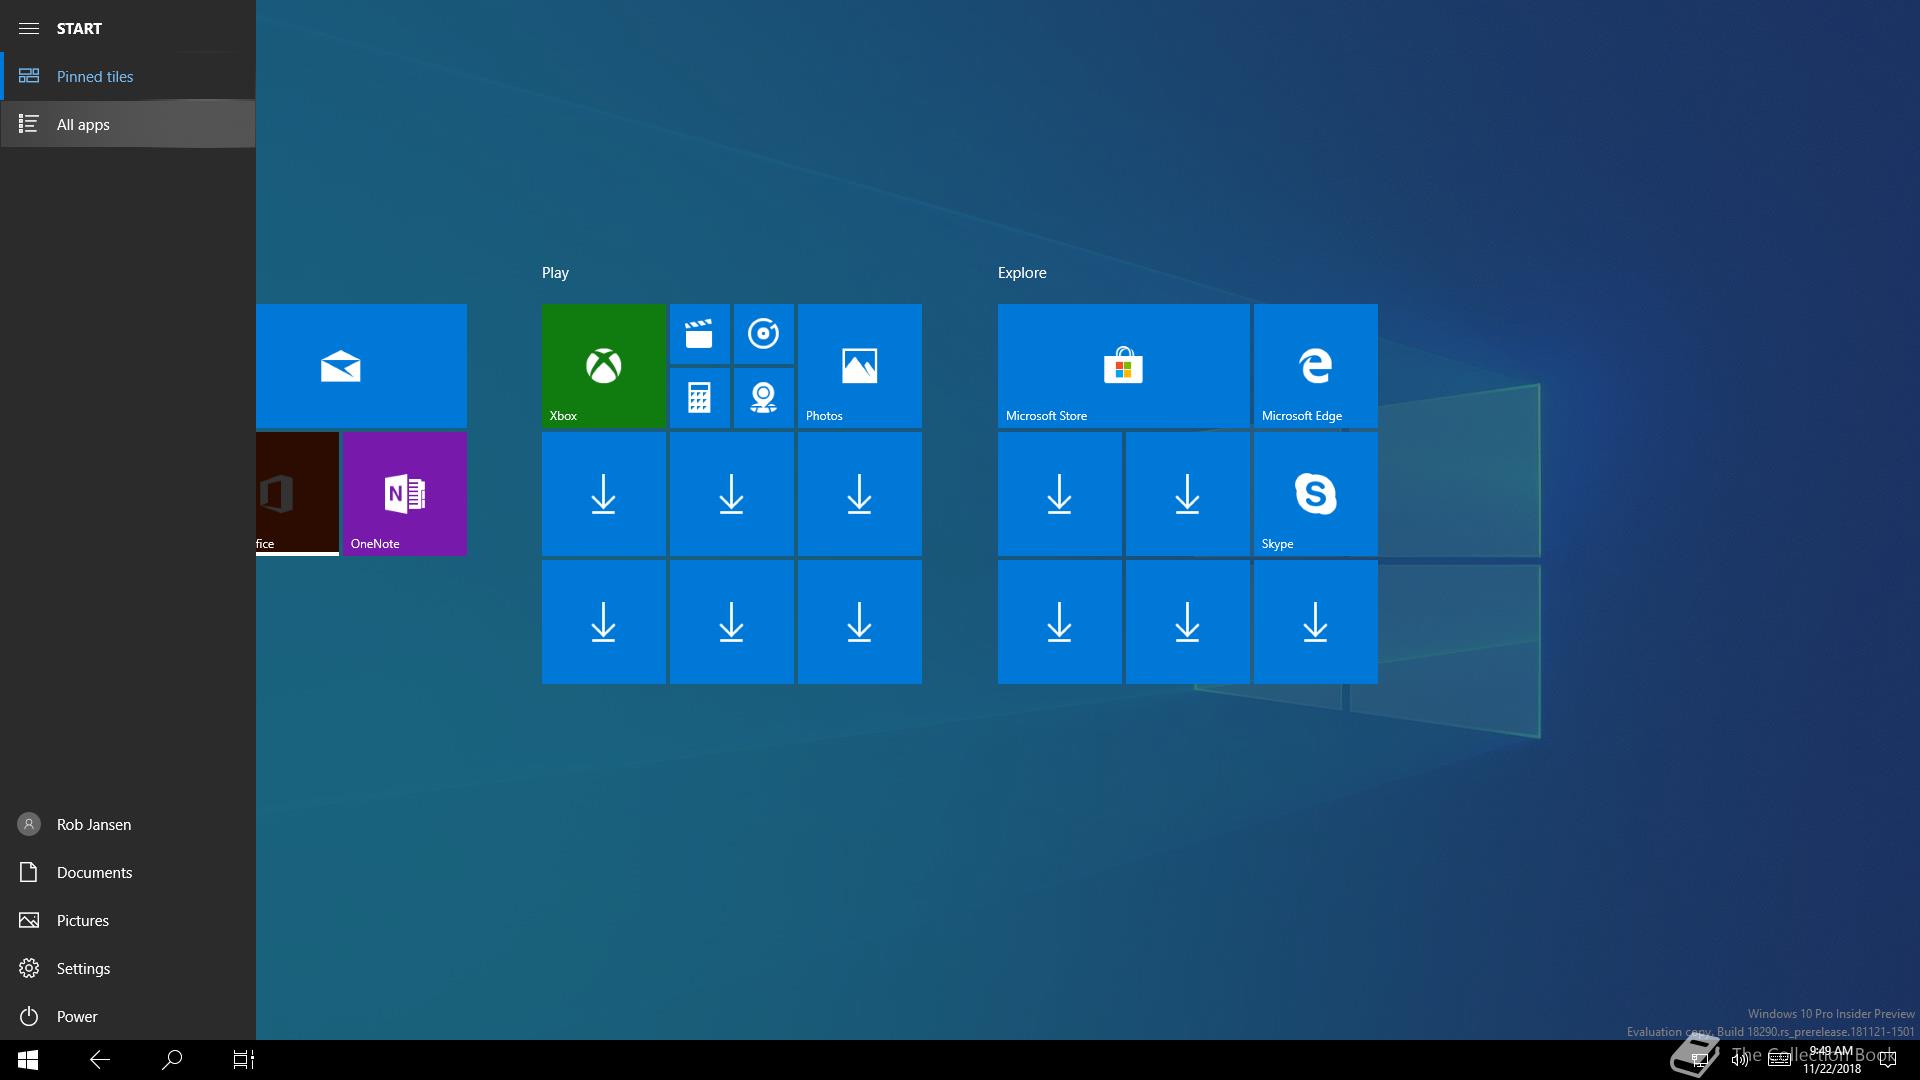Launch the Office tile

[x=297, y=494]
